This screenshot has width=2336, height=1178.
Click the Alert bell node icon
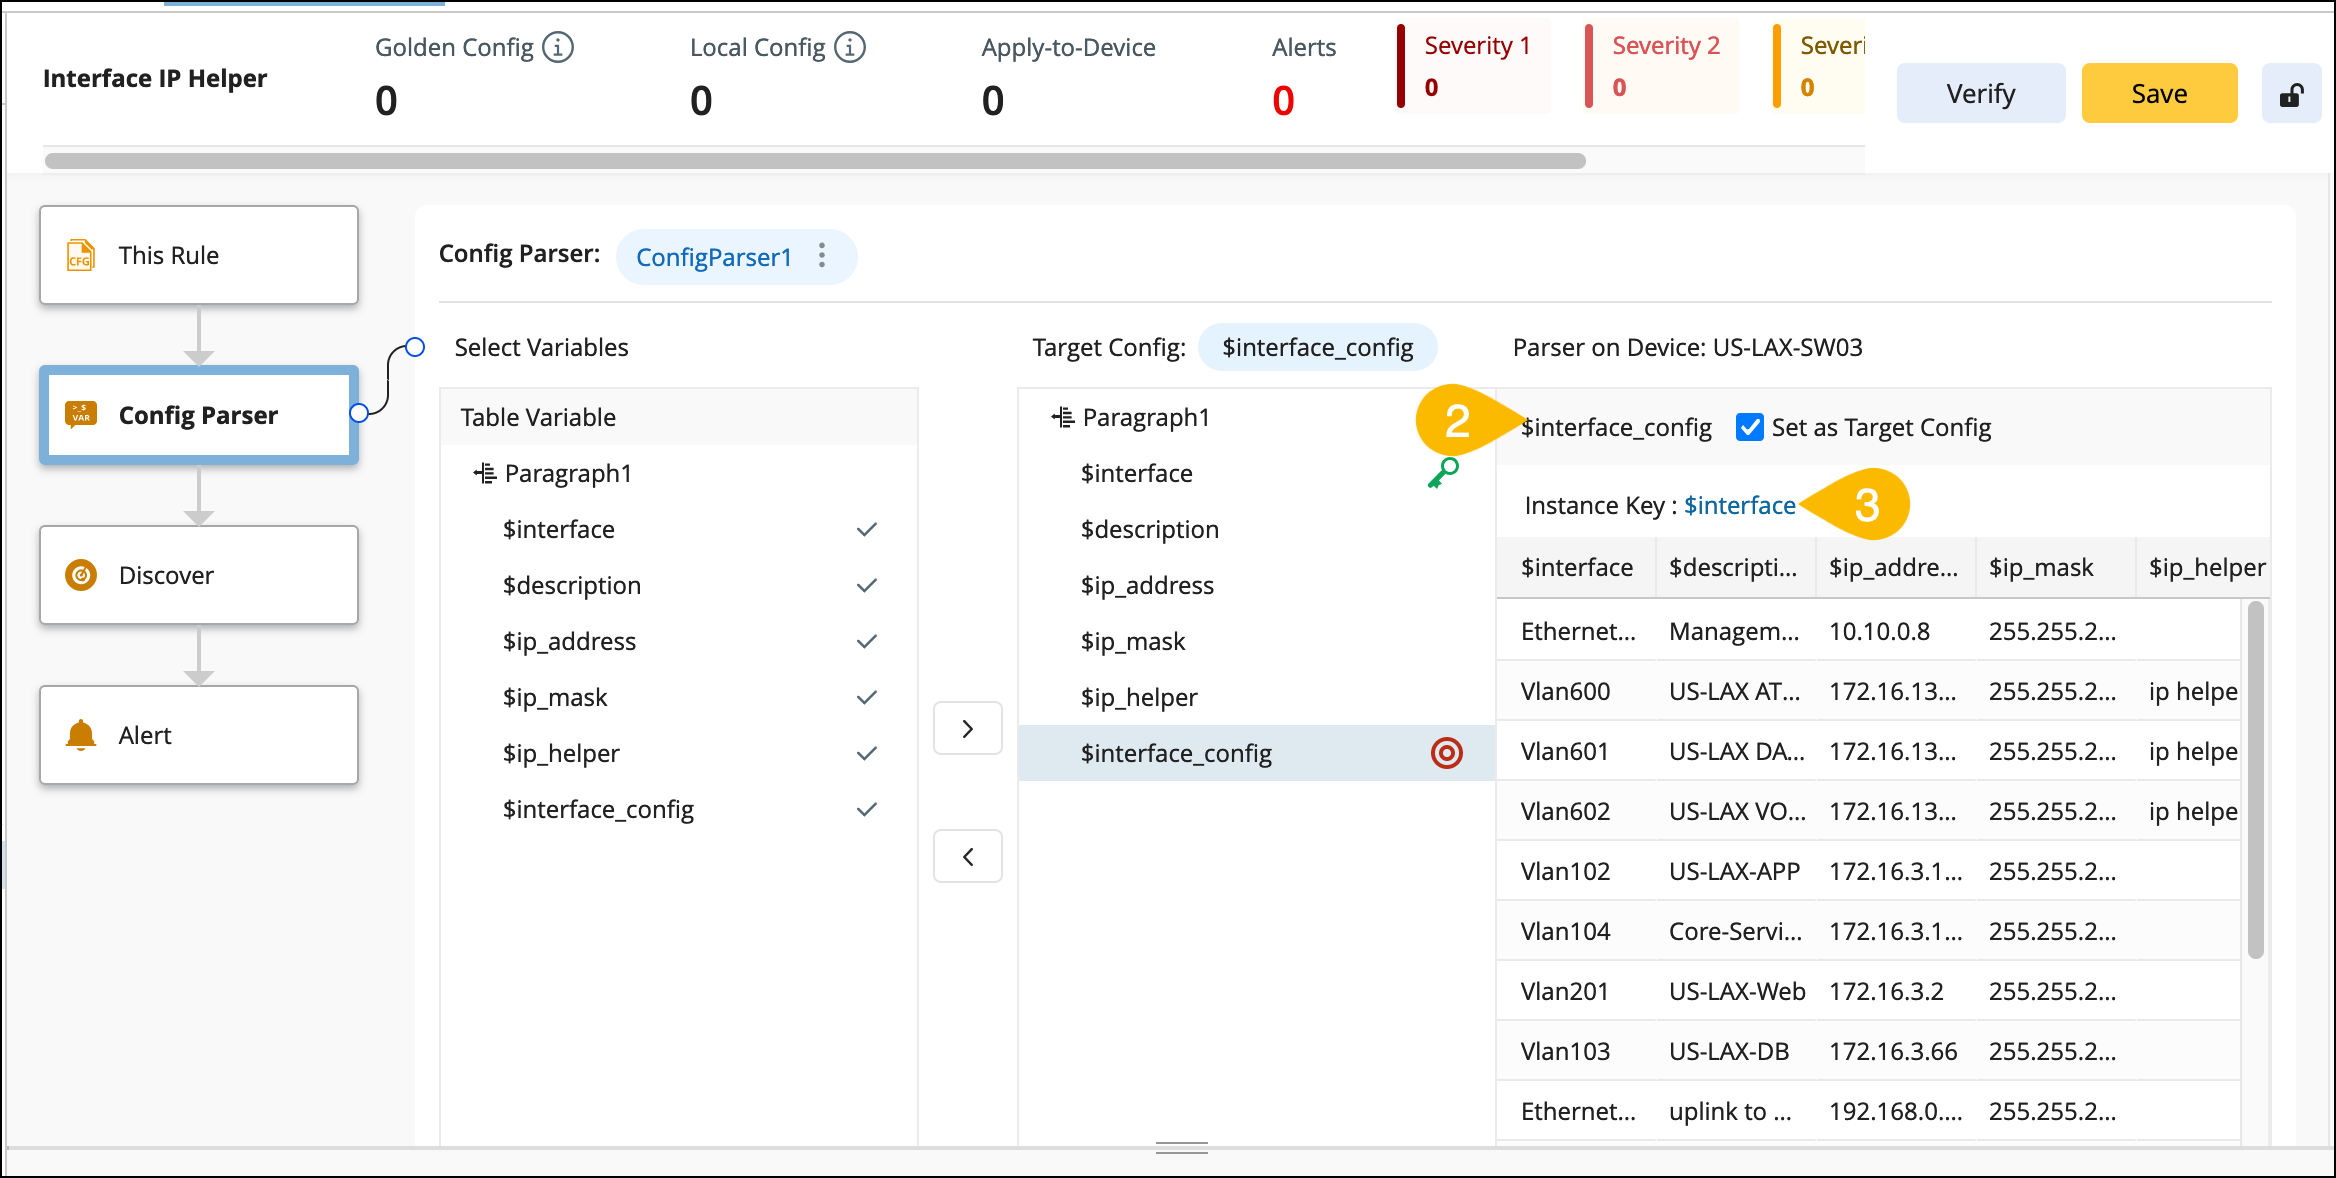(x=81, y=735)
